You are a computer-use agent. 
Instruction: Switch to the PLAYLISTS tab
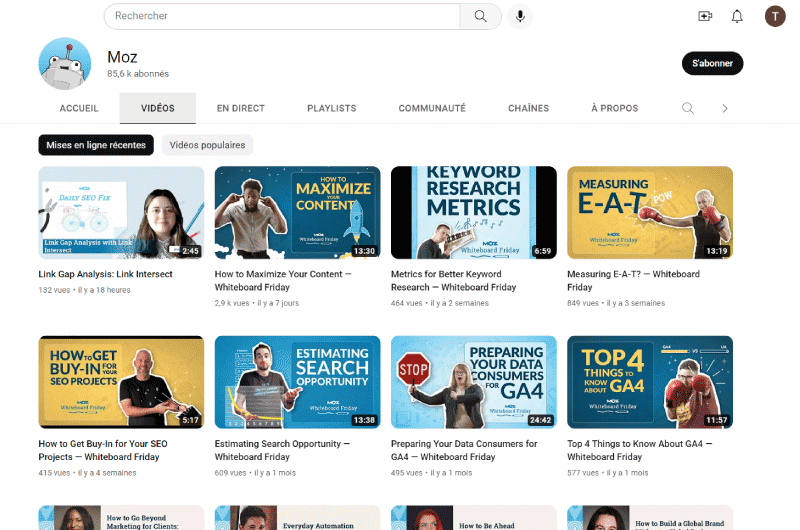332,108
